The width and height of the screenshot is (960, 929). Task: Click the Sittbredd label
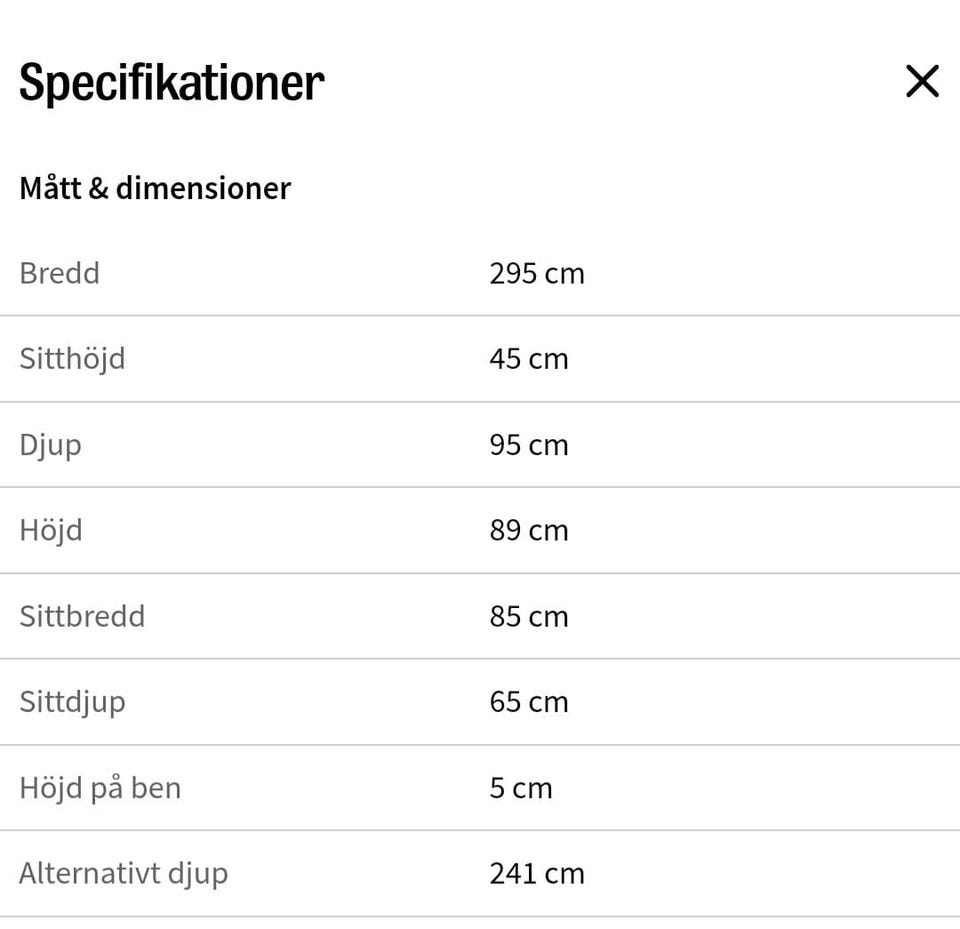(x=82, y=616)
